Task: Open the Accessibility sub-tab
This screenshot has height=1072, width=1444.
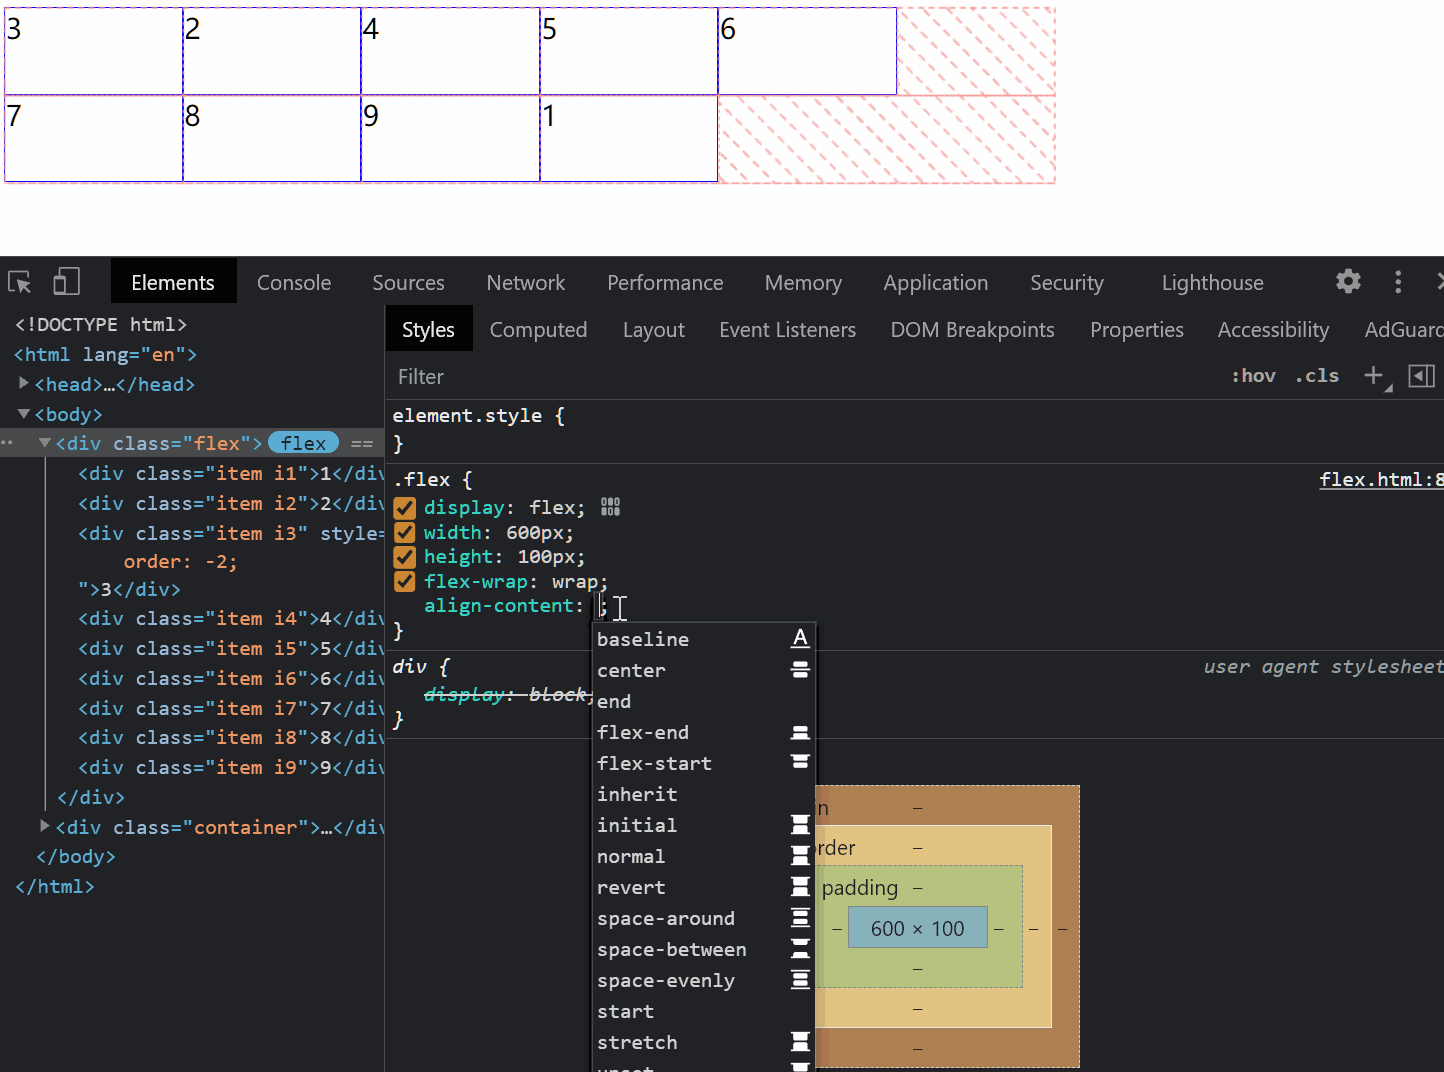Action: (x=1274, y=330)
